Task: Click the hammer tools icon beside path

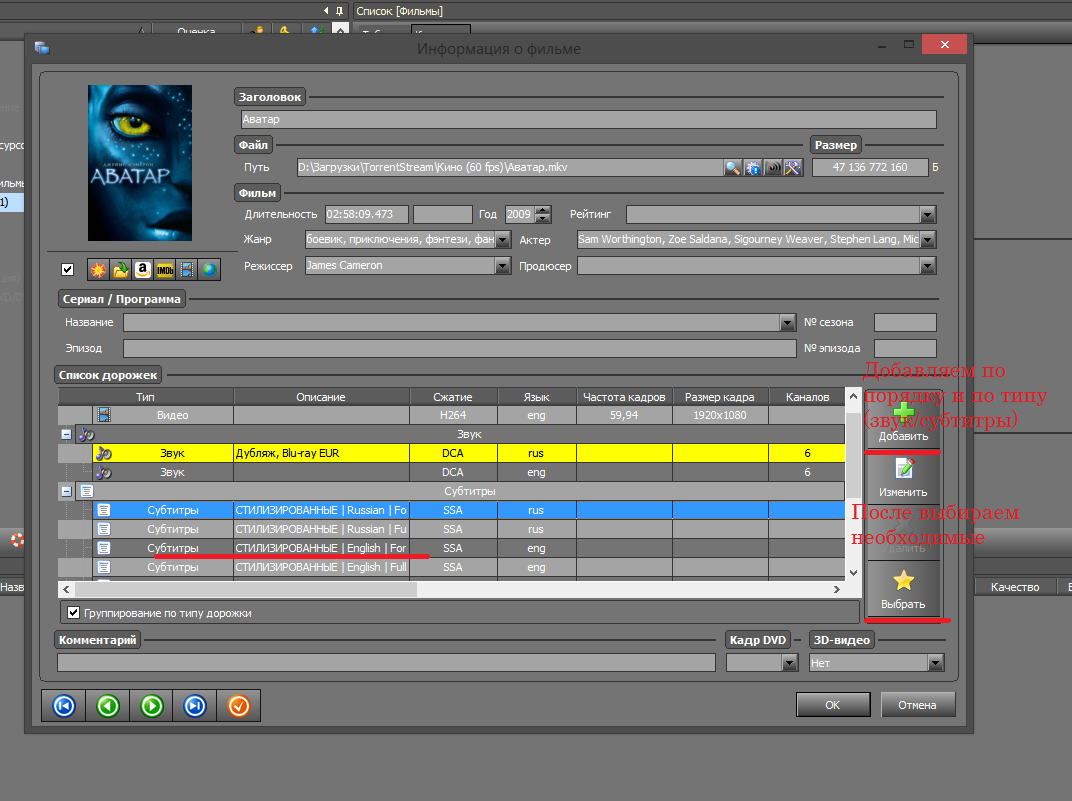Action: click(x=794, y=168)
